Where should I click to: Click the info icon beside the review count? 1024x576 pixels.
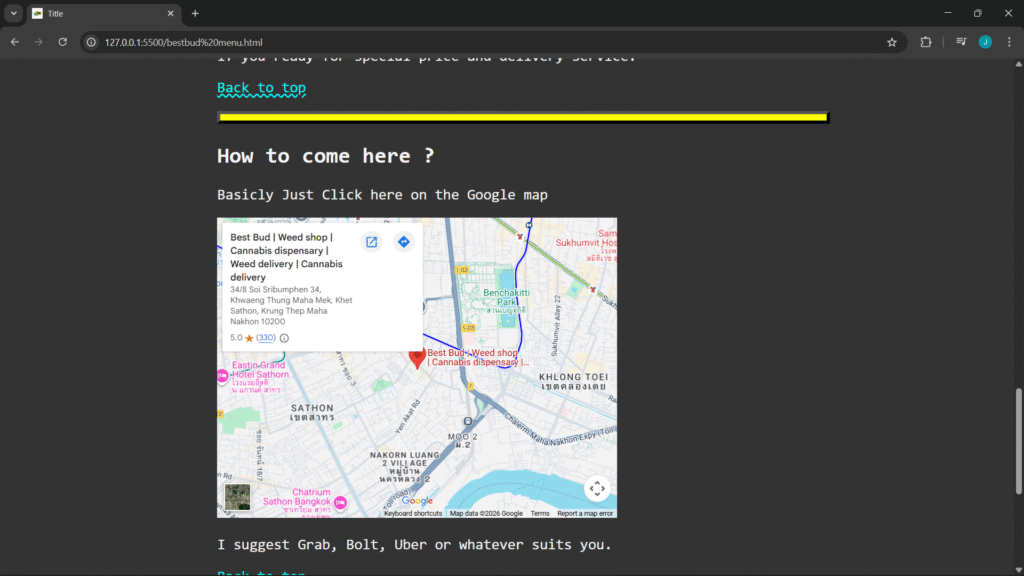(x=284, y=338)
